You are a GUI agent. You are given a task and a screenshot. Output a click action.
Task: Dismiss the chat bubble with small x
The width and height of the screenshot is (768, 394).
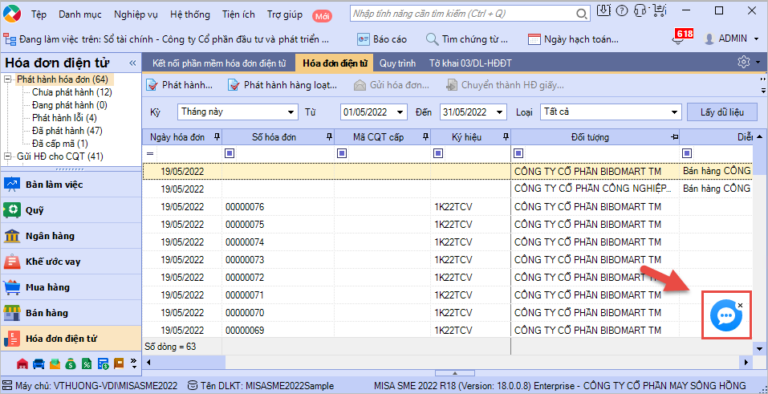coord(740,305)
